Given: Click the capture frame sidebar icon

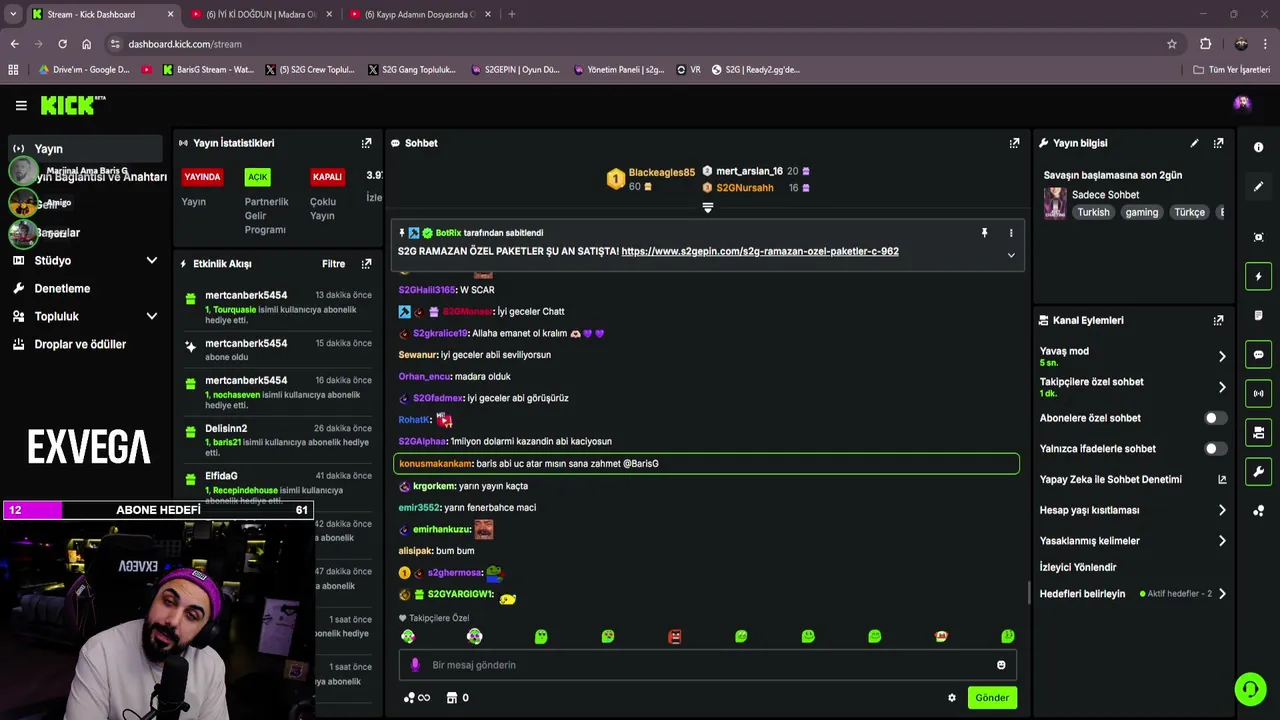Looking at the screenshot, I should [x=1258, y=237].
